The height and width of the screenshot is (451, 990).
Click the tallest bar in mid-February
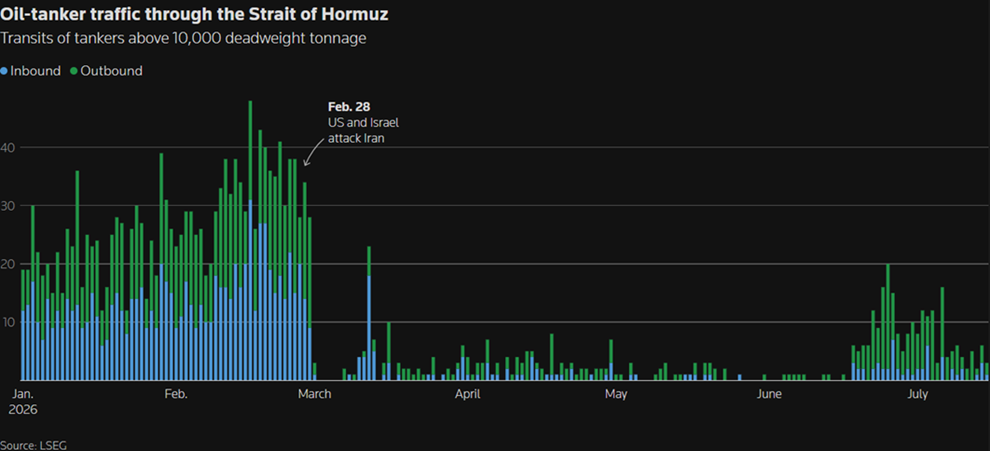251,240
